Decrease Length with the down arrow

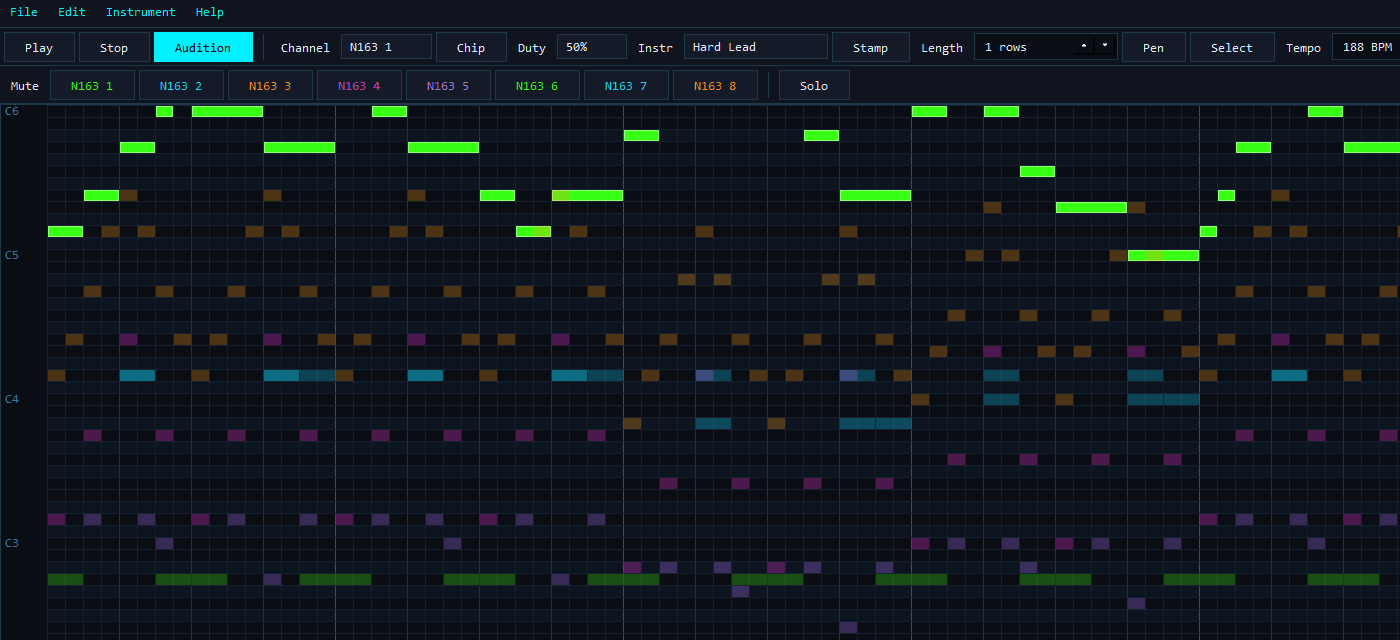point(1105,47)
